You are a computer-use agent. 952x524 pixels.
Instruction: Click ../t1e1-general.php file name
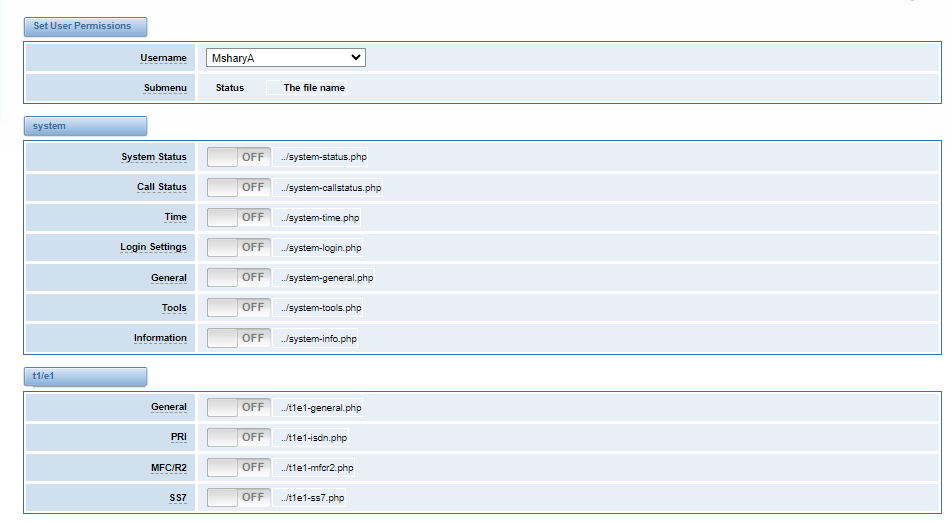321,407
